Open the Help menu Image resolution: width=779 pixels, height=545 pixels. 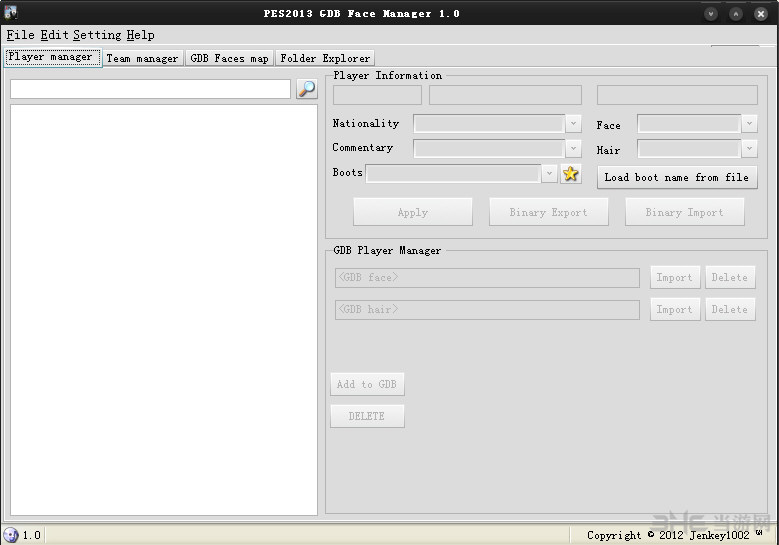(141, 35)
